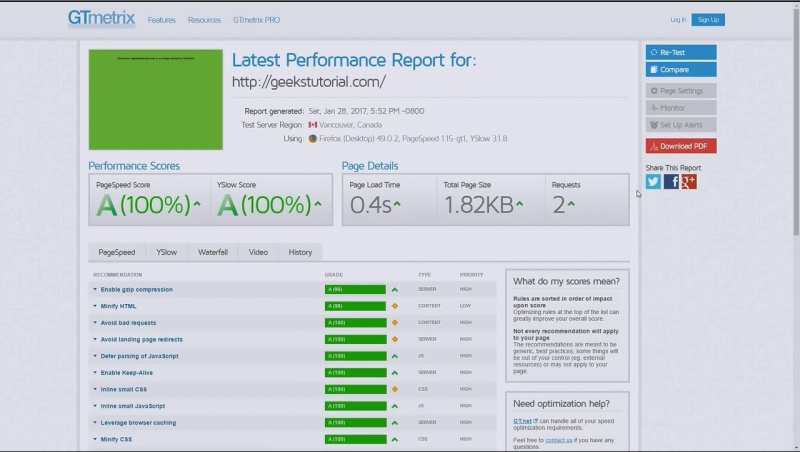Switch to the Video tab

pyautogui.click(x=258, y=252)
